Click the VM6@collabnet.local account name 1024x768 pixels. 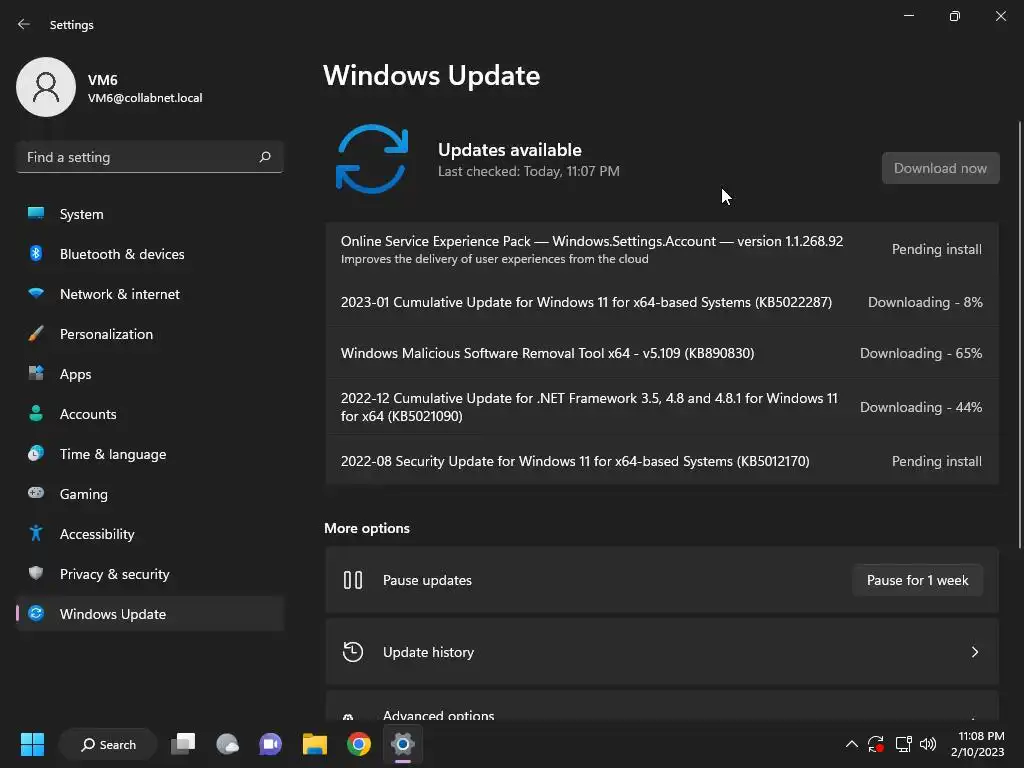[145, 98]
